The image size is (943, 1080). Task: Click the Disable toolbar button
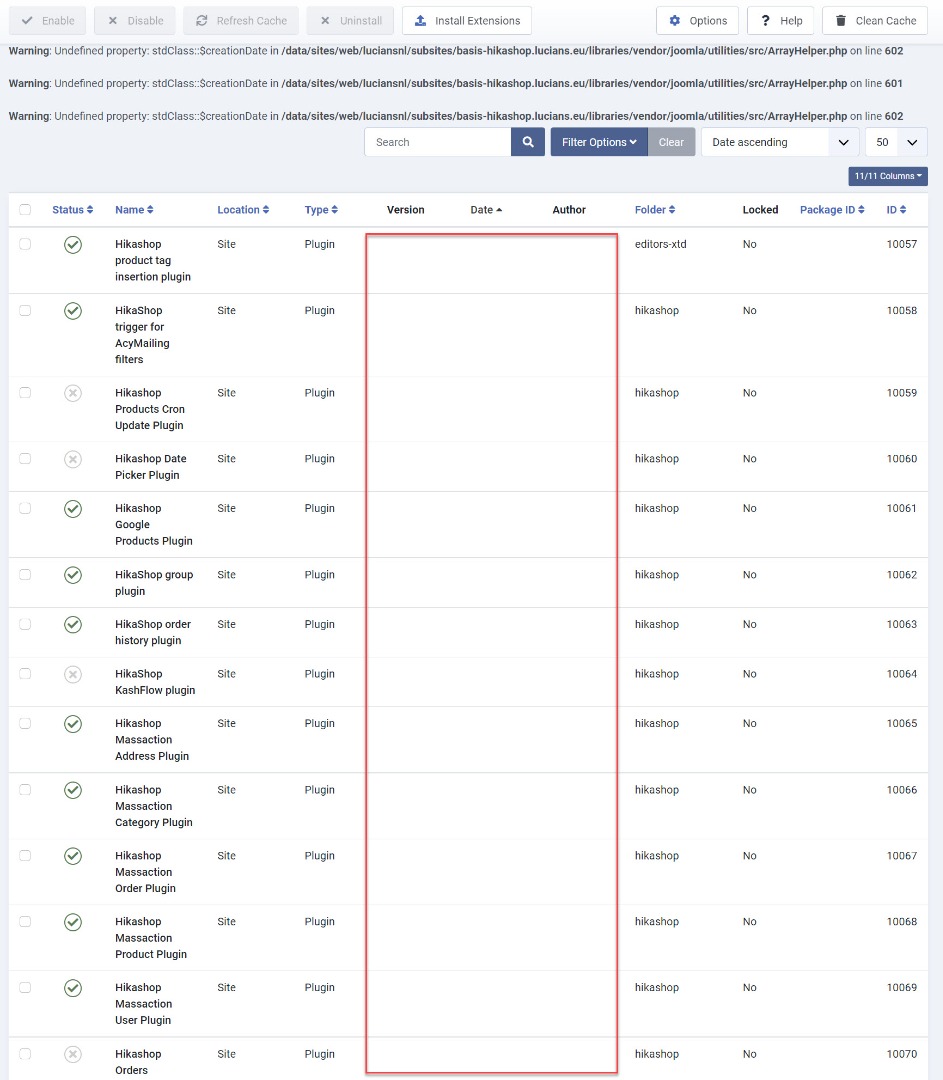(135, 21)
